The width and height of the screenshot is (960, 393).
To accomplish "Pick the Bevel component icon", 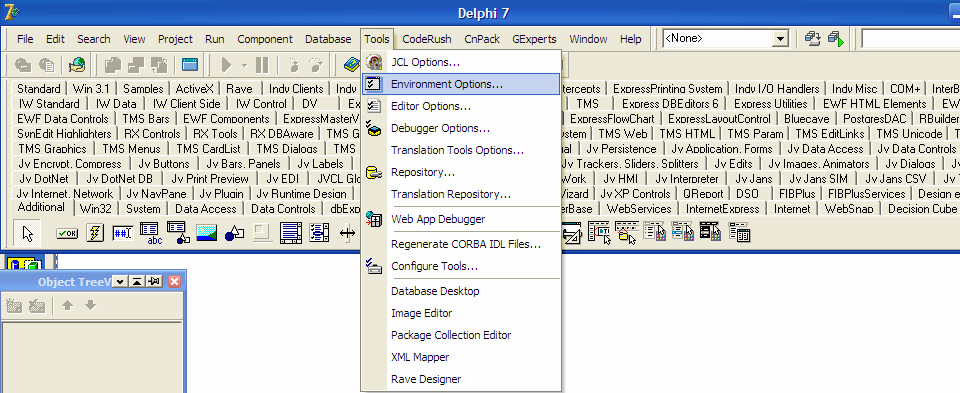I will pos(263,233).
